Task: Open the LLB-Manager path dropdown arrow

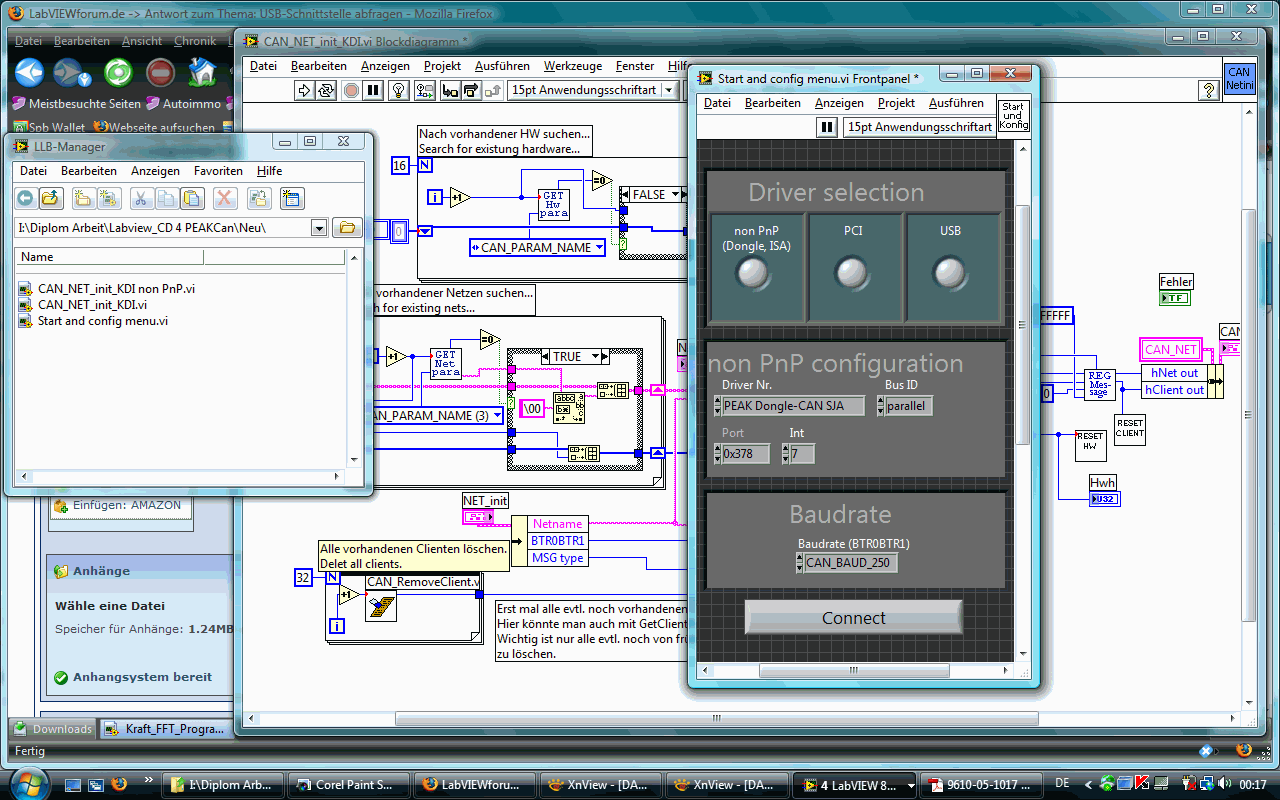Action: coord(319,228)
